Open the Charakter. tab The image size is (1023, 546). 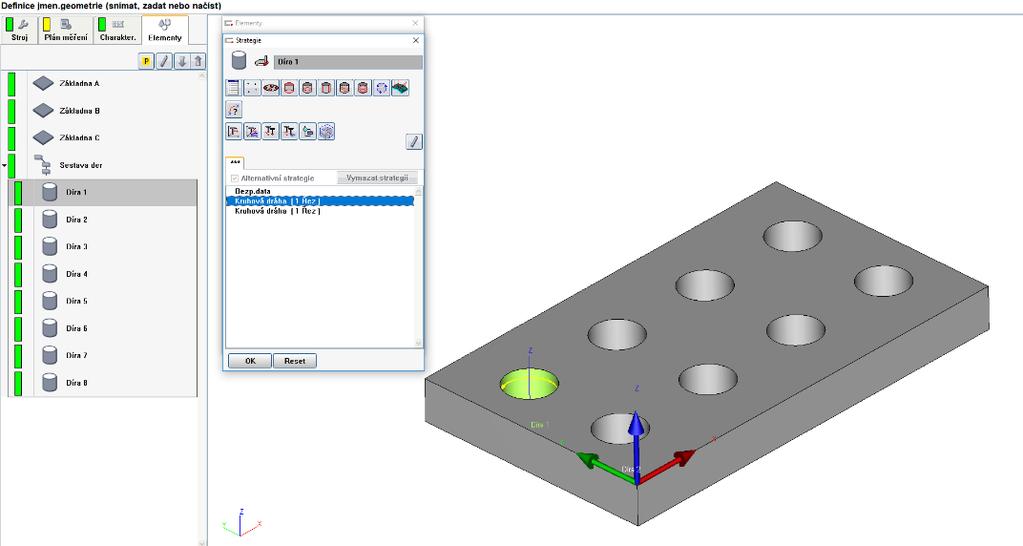(117, 30)
